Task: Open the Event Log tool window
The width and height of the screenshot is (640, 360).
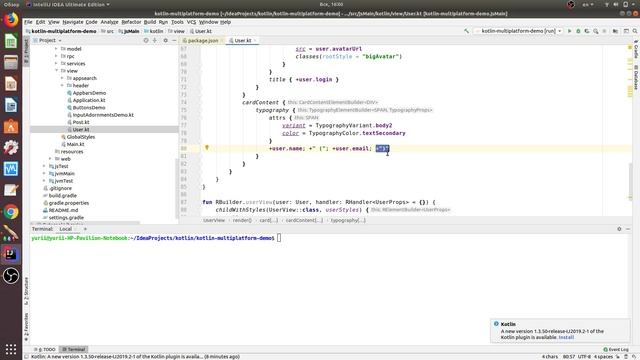Action: click(616, 349)
